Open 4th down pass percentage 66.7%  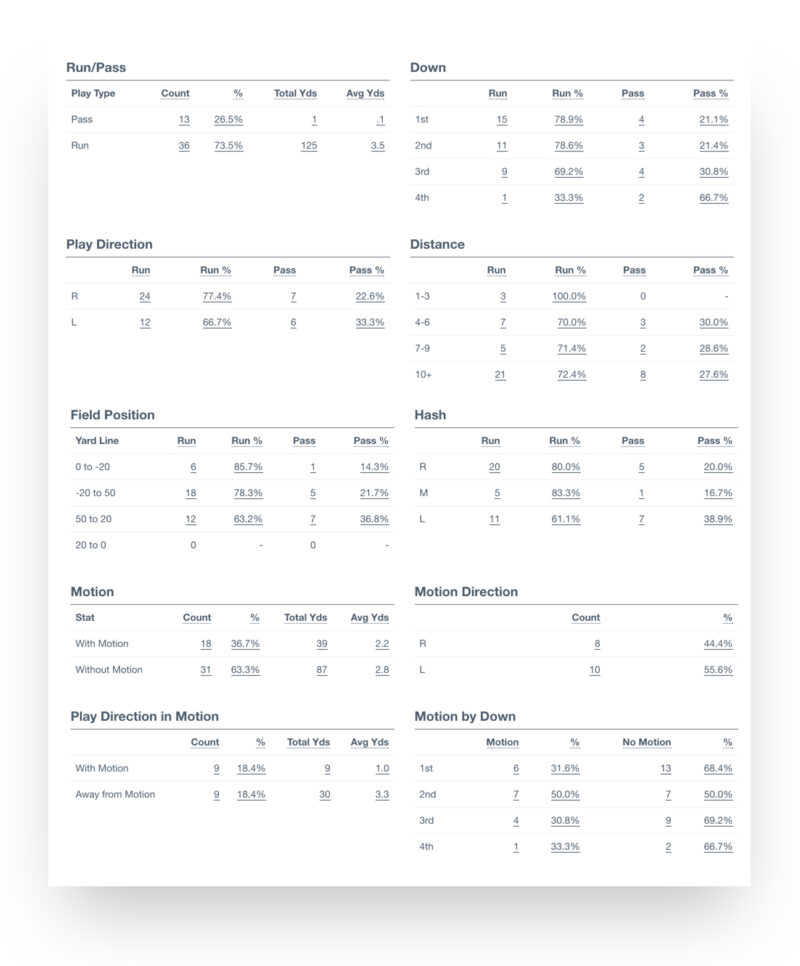pos(713,198)
